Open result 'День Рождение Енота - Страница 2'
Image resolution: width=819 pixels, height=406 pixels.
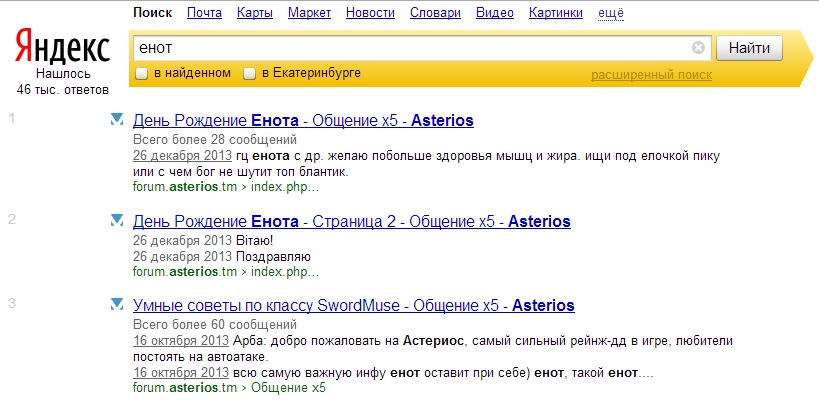pos(352,221)
